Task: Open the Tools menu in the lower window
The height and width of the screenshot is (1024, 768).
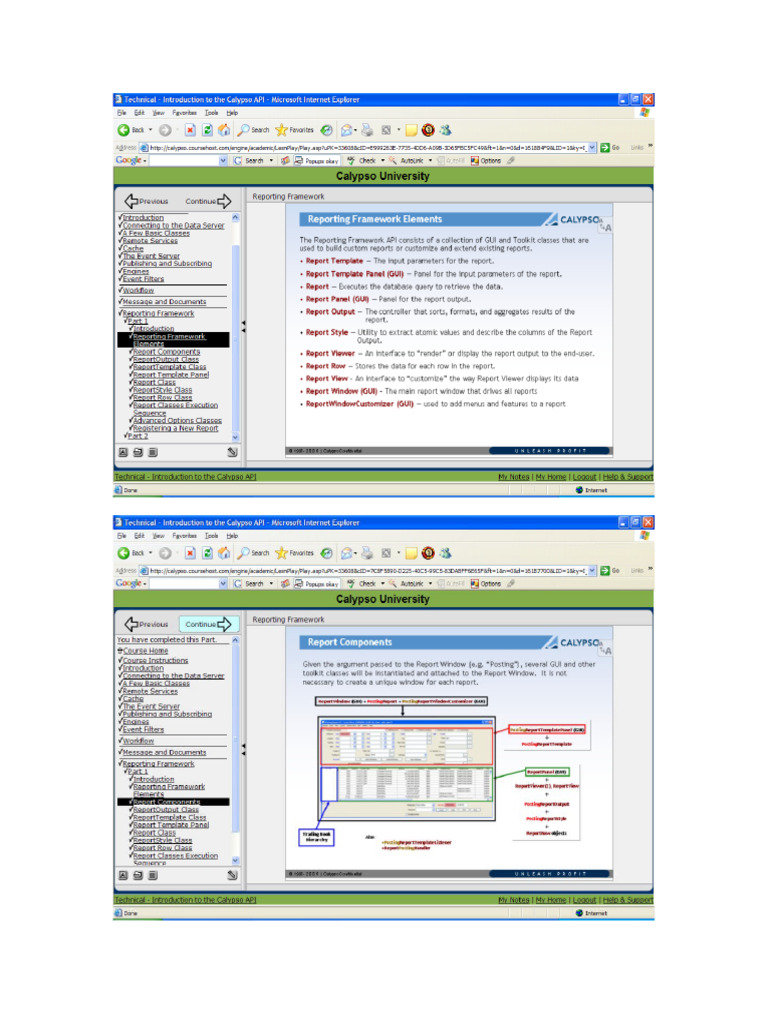Action: click(x=212, y=536)
